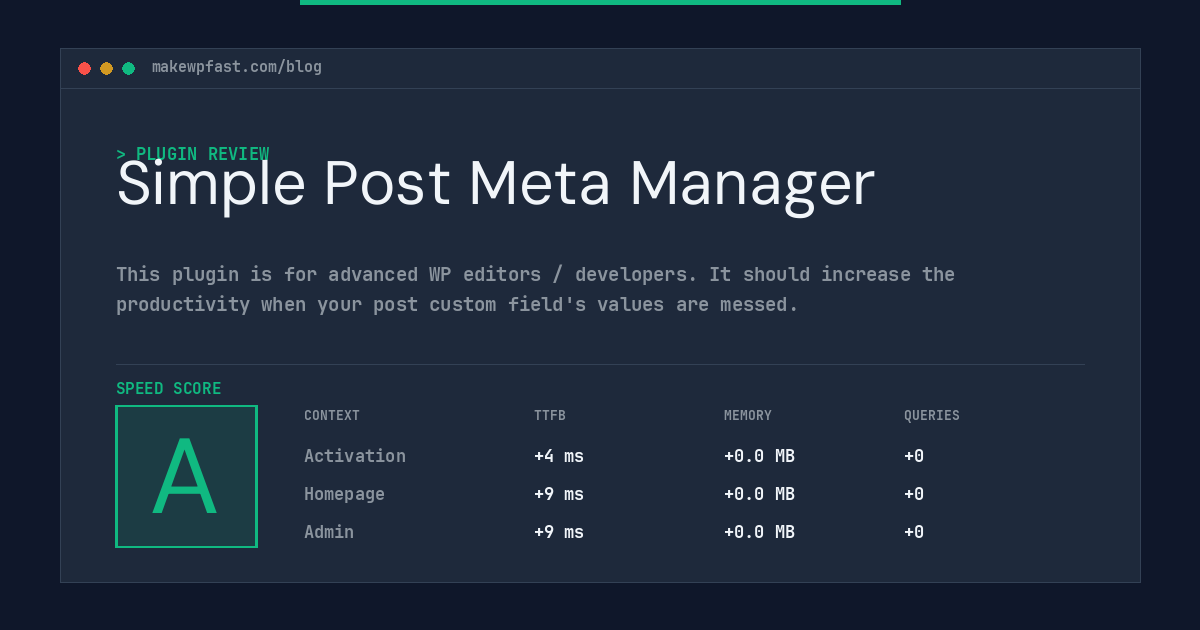Click the CONTEXT column header

tap(332, 416)
